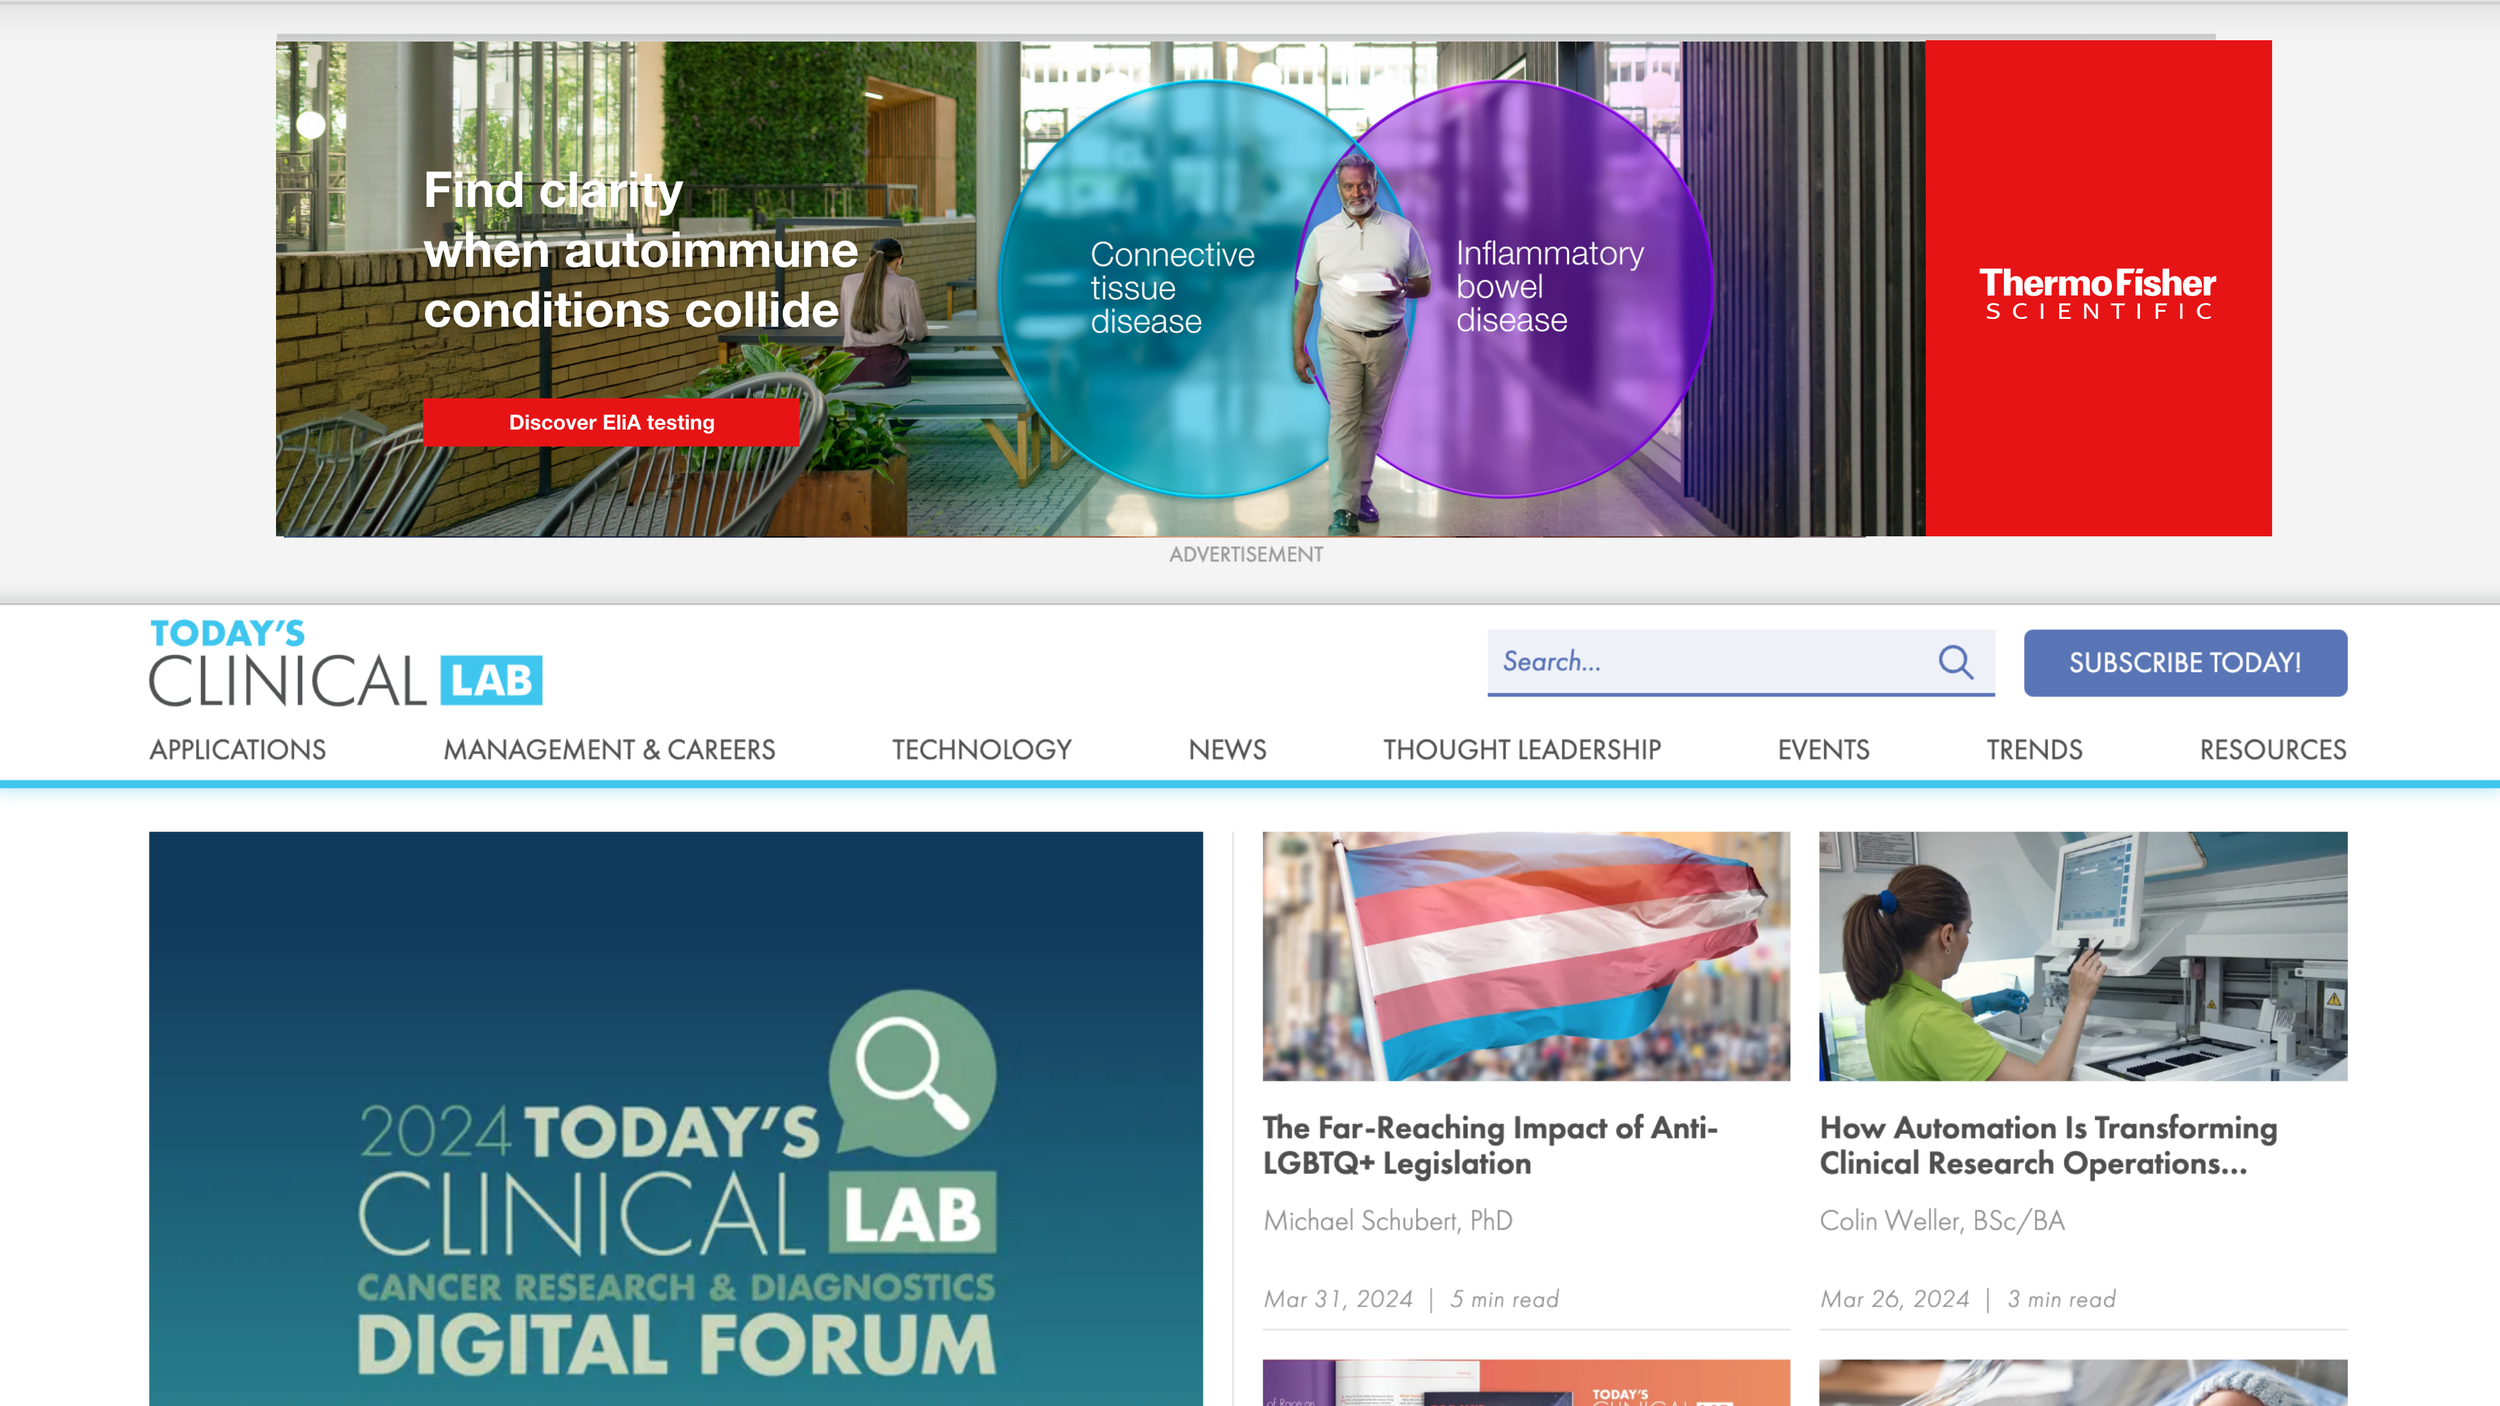Navigate to the Trends section
This screenshot has width=2500, height=1406.
[2034, 750]
